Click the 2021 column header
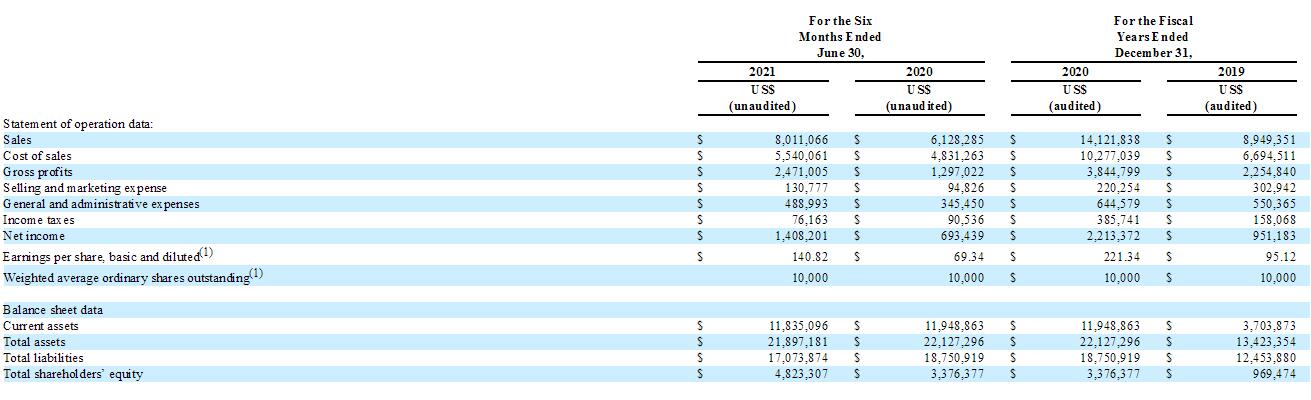This screenshot has width=1311, height=400. 762,72
